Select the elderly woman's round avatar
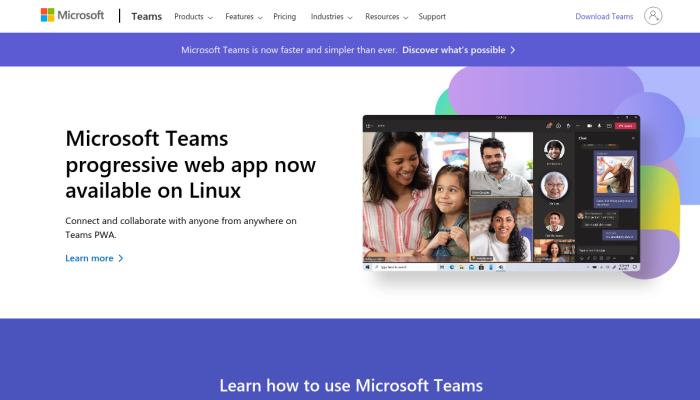 [554, 185]
